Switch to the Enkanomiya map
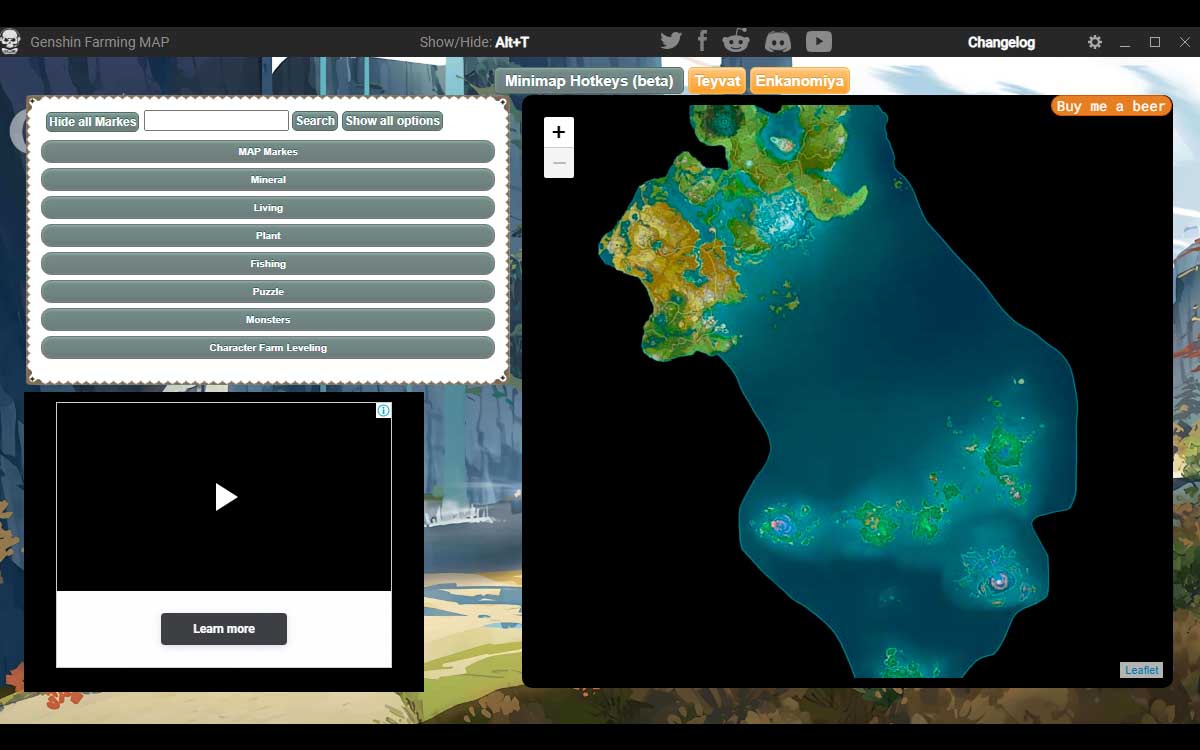 [800, 80]
